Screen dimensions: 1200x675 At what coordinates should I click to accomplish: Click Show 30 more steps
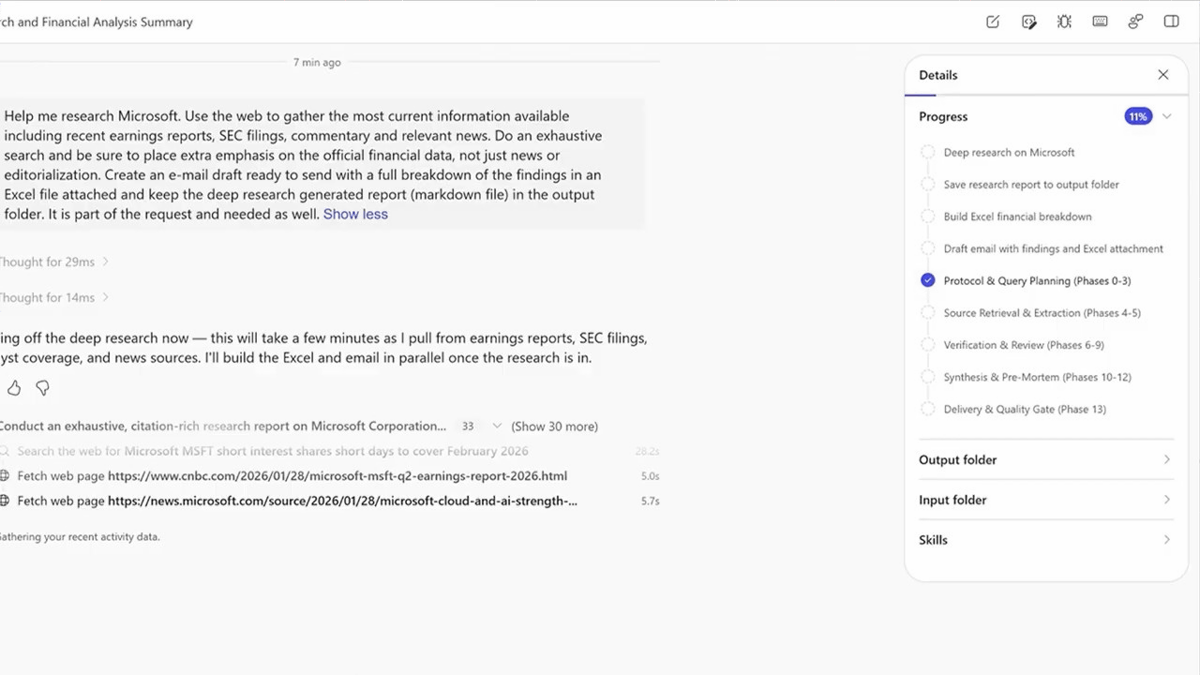click(x=554, y=427)
